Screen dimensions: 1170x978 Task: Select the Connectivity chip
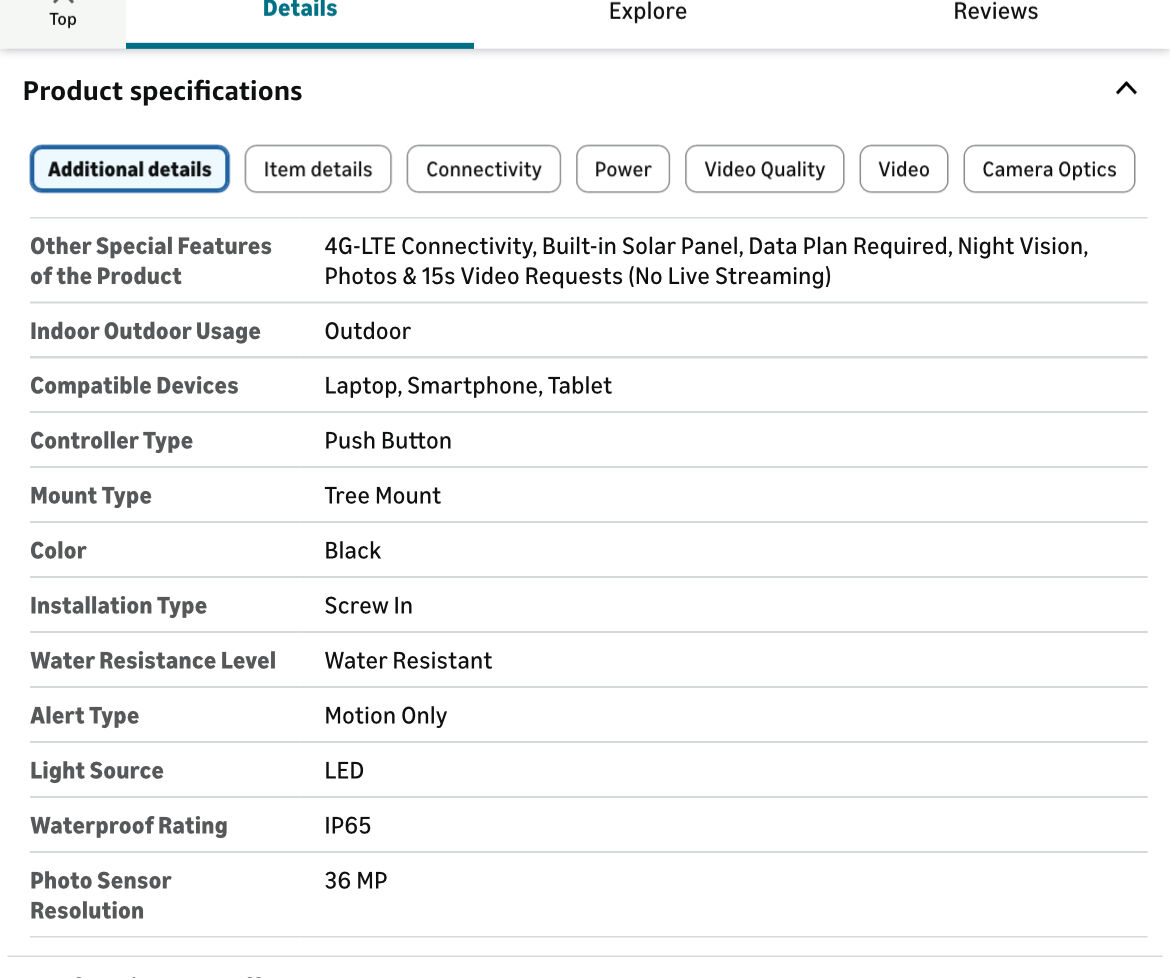point(483,169)
